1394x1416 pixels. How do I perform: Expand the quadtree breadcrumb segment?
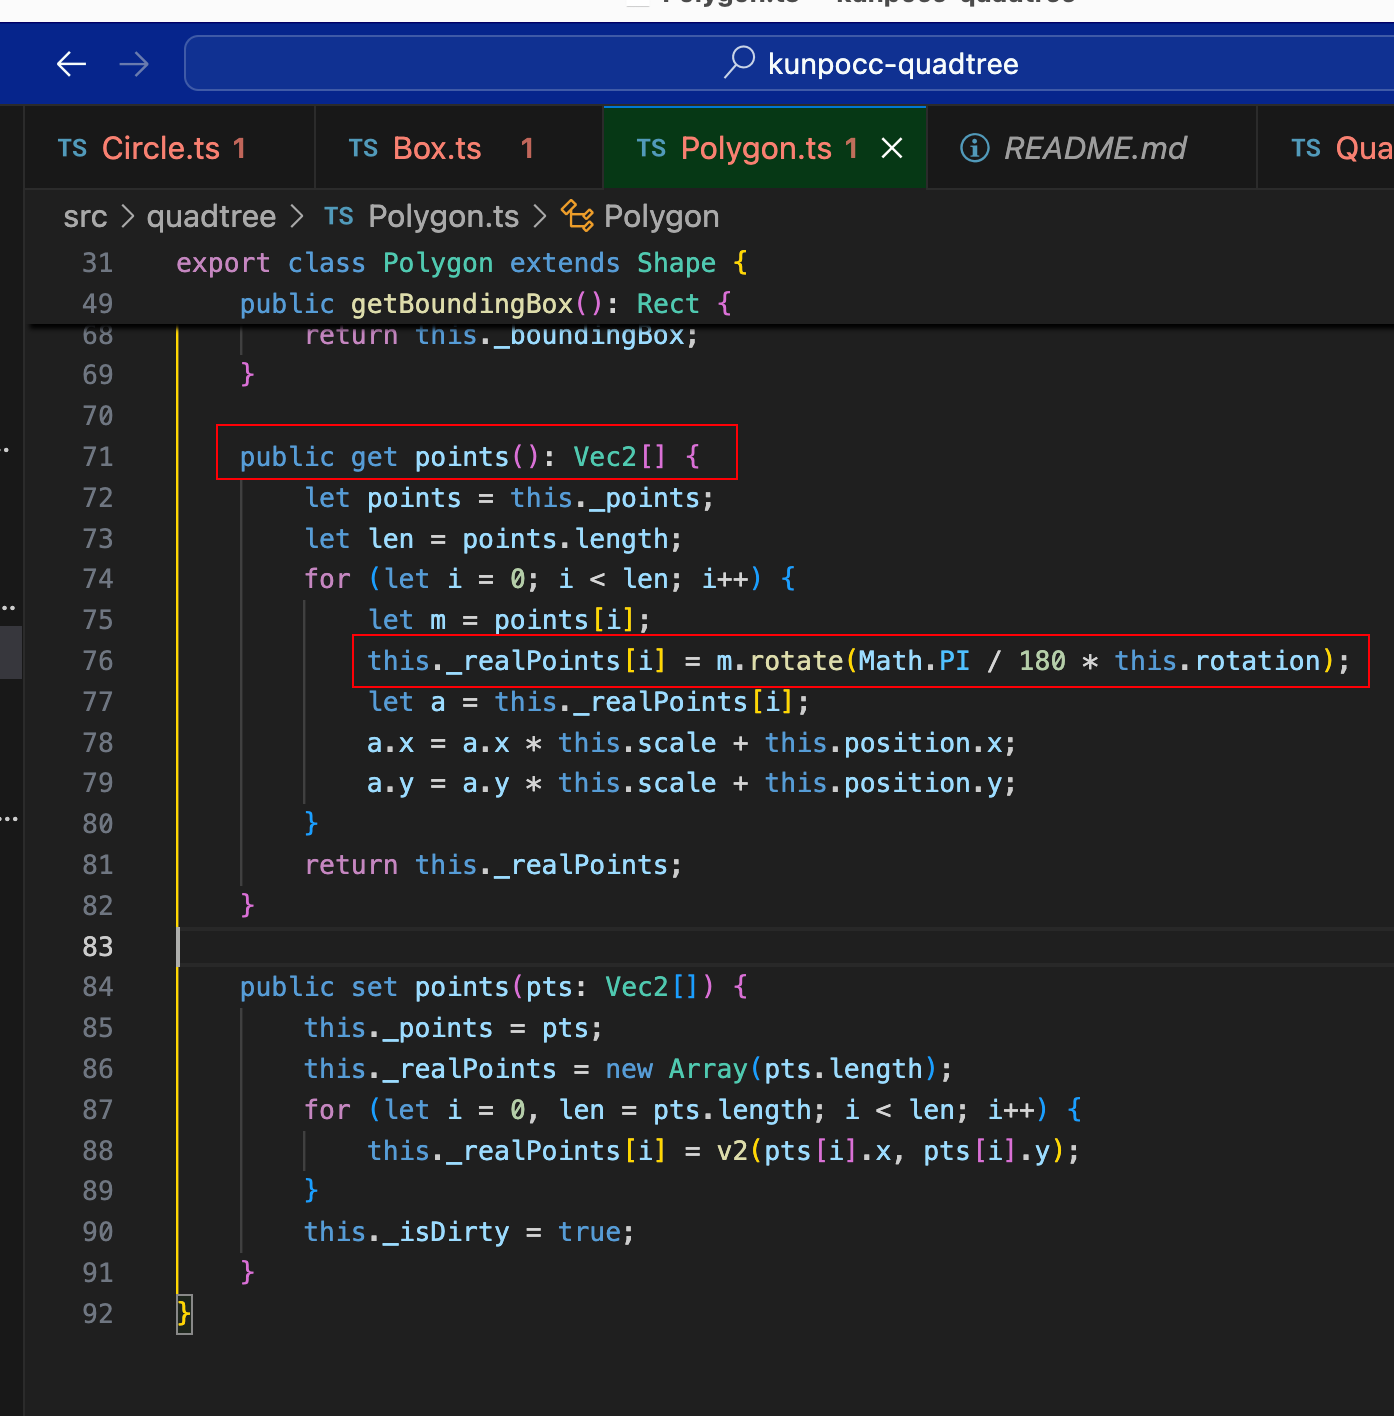point(211,216)
